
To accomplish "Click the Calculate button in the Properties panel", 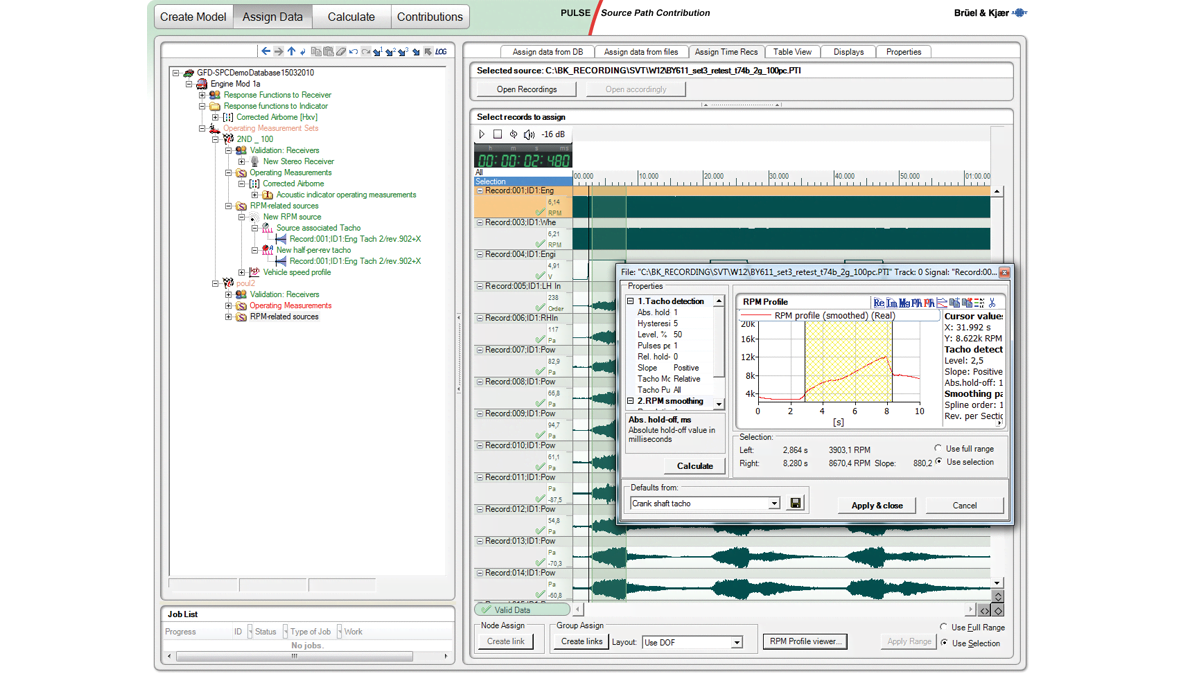I will tap(694, 465).
